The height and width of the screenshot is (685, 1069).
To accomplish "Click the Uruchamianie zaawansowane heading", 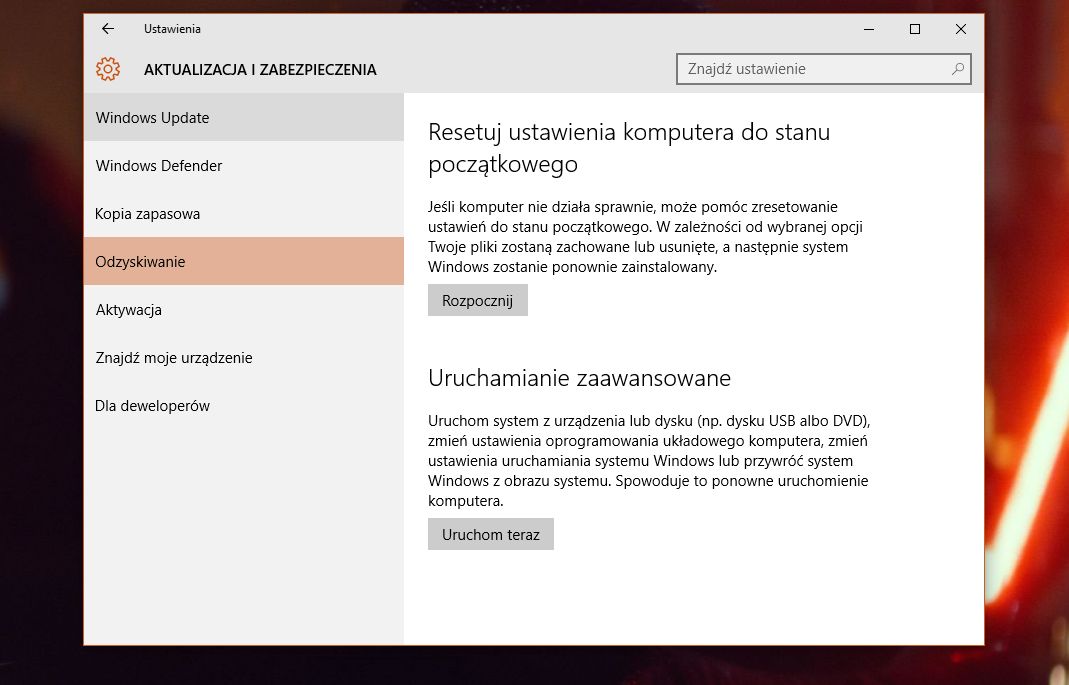I will (x=580, y=378).
